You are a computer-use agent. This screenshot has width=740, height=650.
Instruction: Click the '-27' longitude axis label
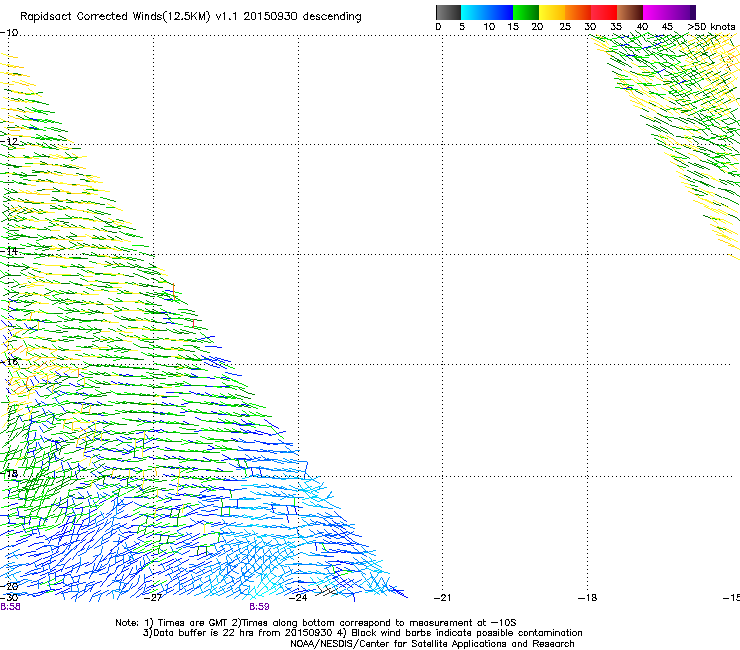(153, 598)
